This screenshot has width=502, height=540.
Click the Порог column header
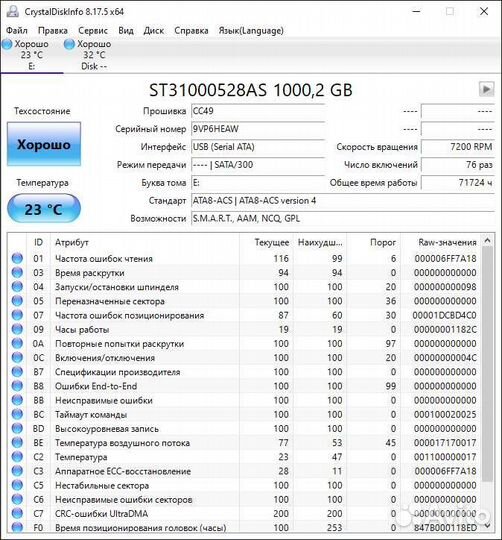pos(373,242)
